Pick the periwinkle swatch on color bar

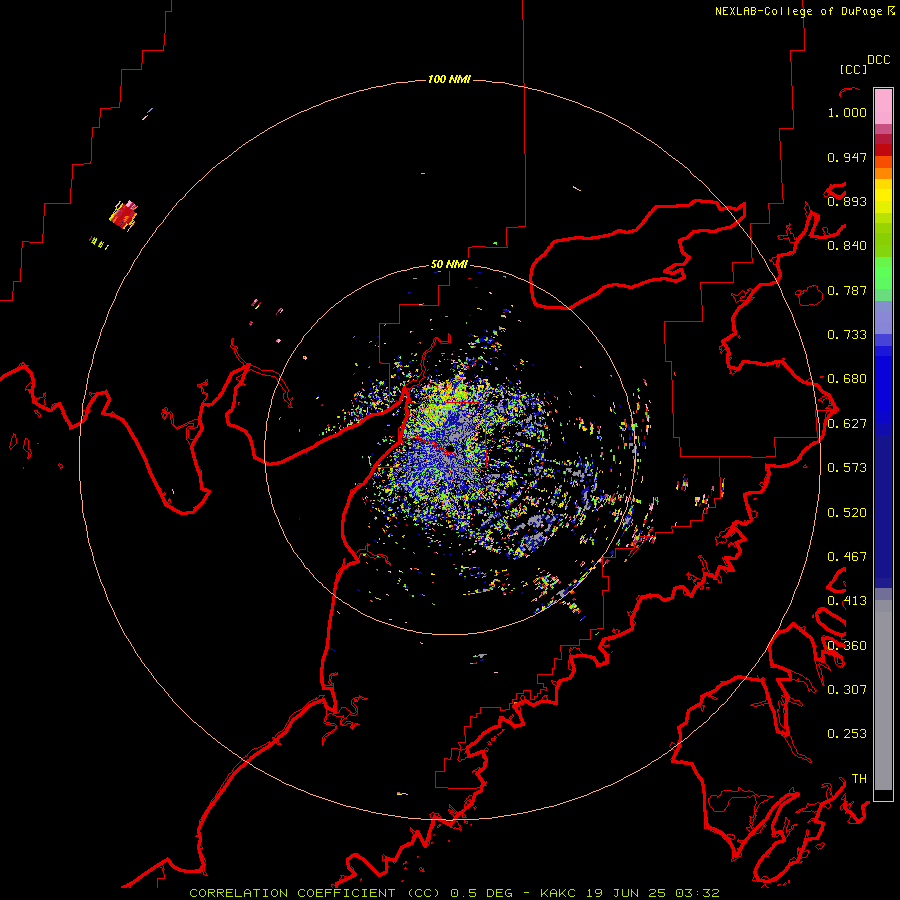(x=883, y=317)
